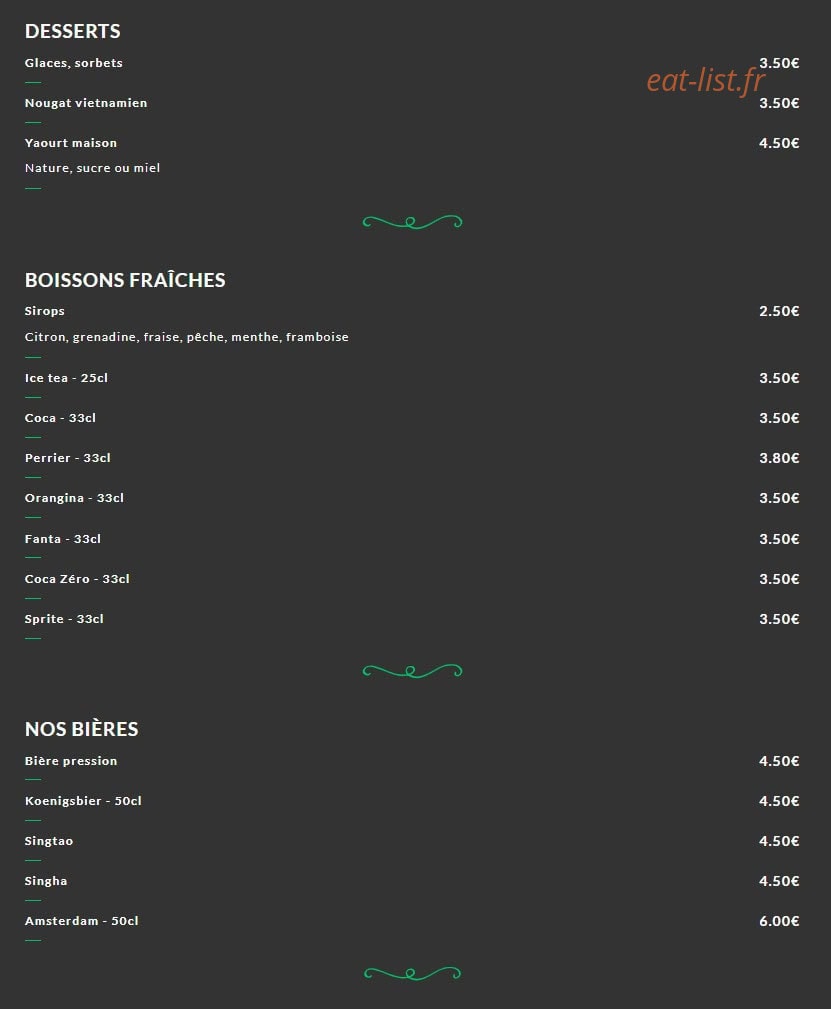
Task: Click the swirl divider below Desserts
Action: (413, 222)
